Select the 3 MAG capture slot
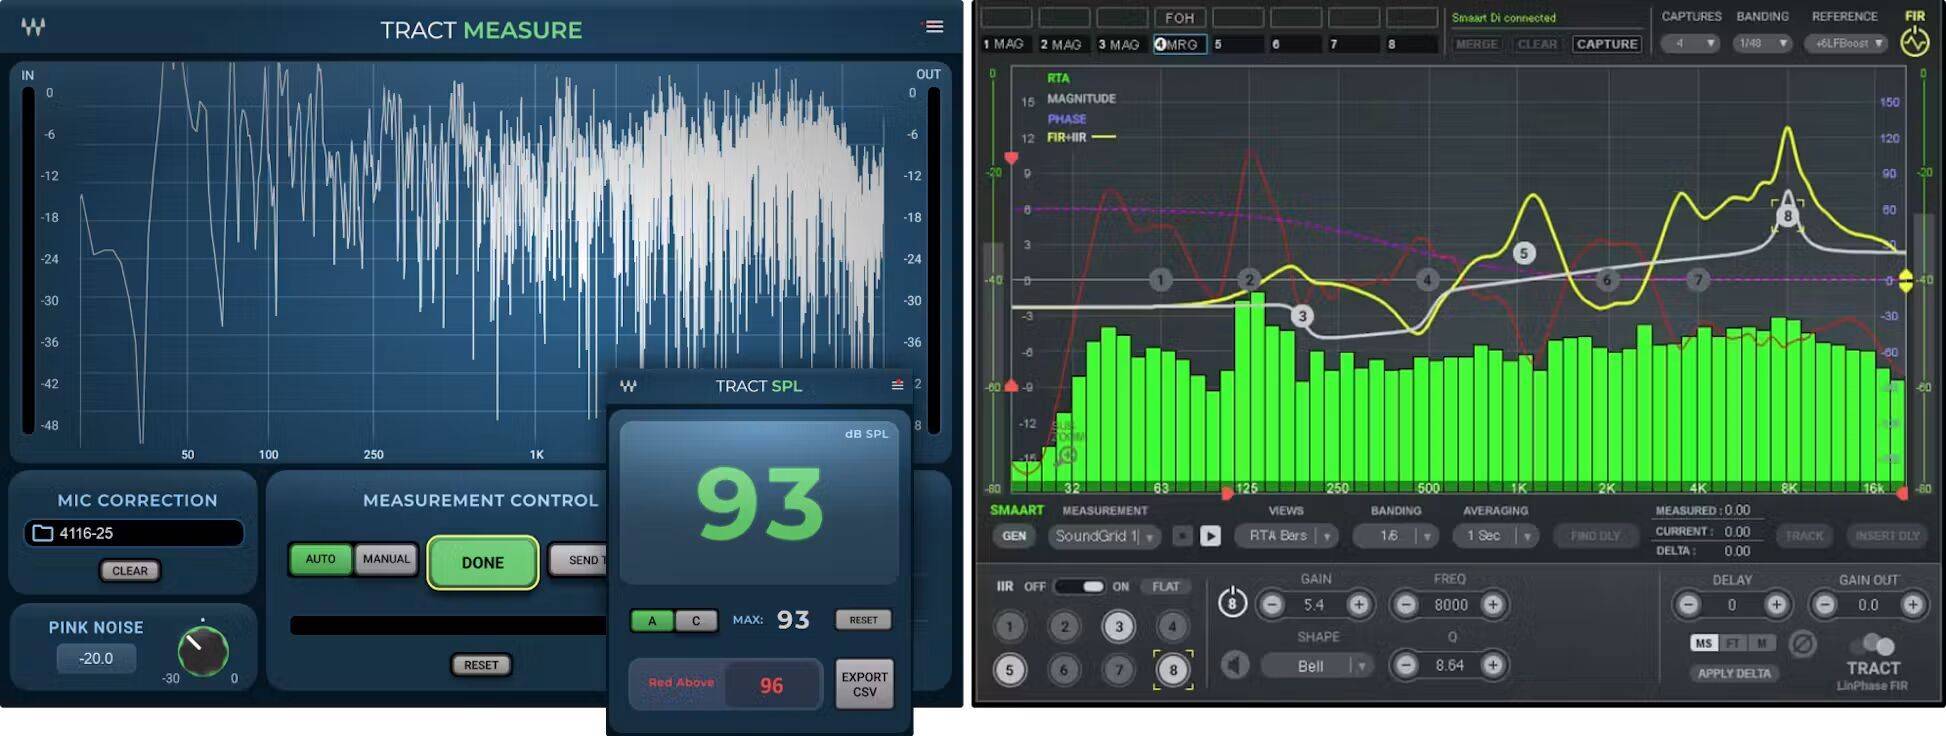The width and height of the screenshot is (1946, 736). pyautogui.click(x=1121, y=44)
